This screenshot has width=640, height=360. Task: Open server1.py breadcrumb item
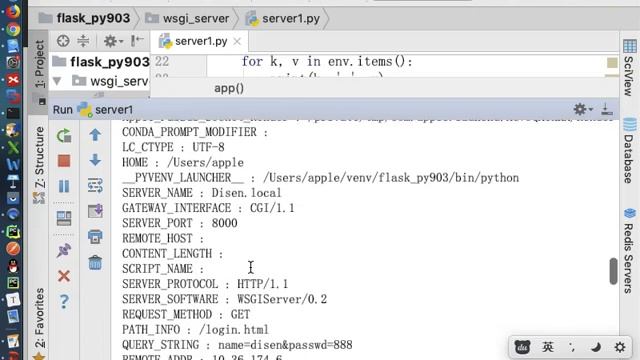pyautogui.click(x=282, y=18)
